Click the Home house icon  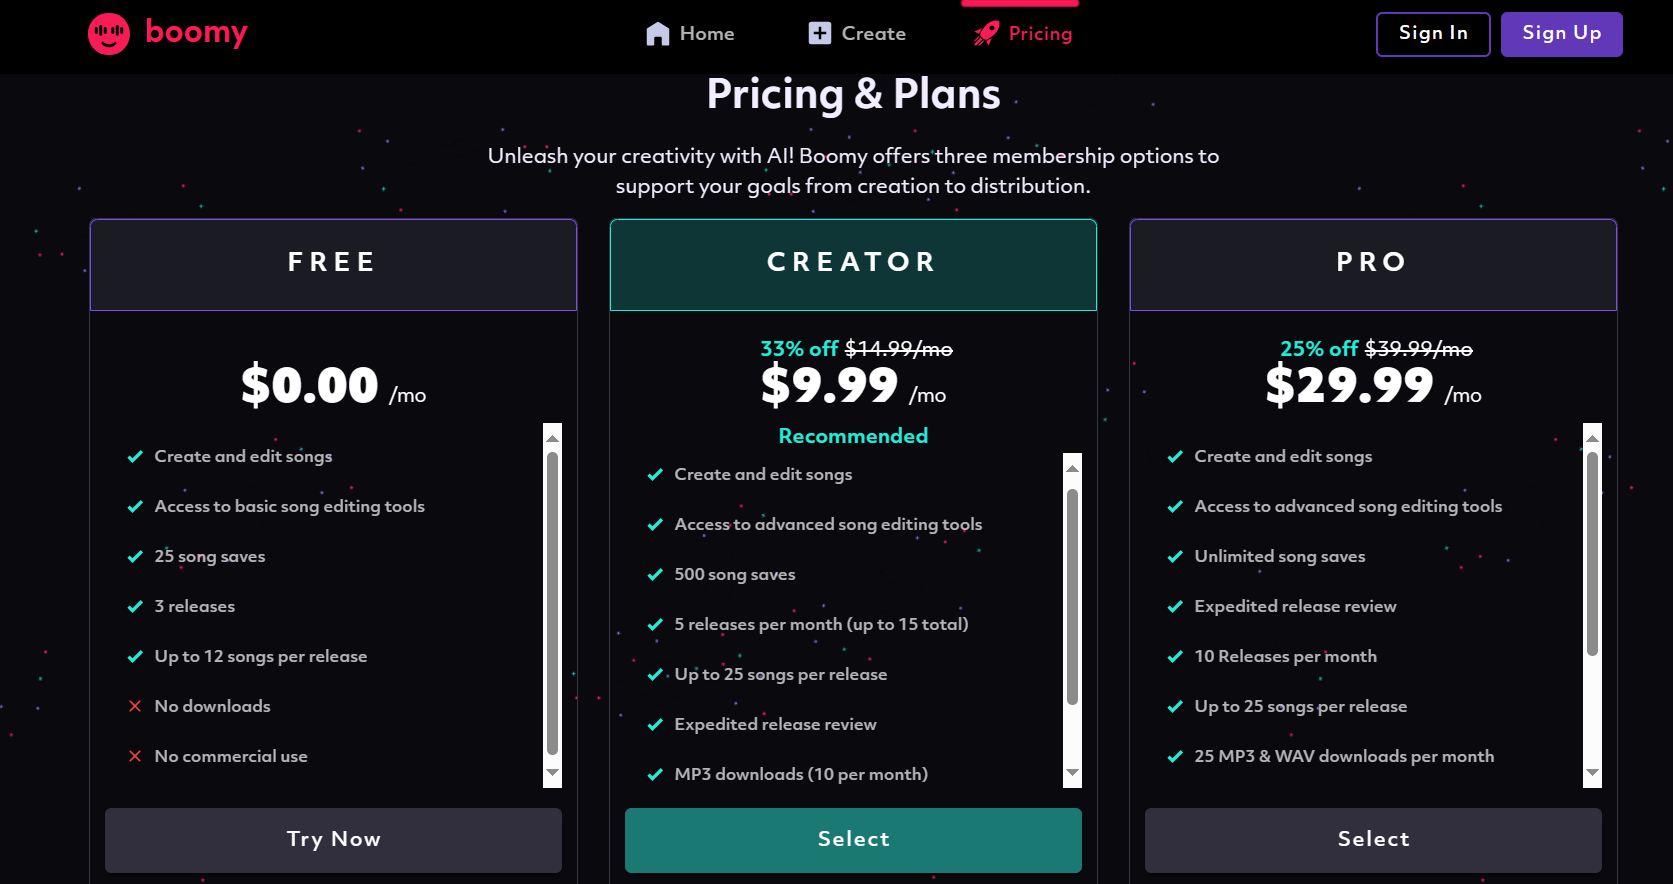coord(657,34)
